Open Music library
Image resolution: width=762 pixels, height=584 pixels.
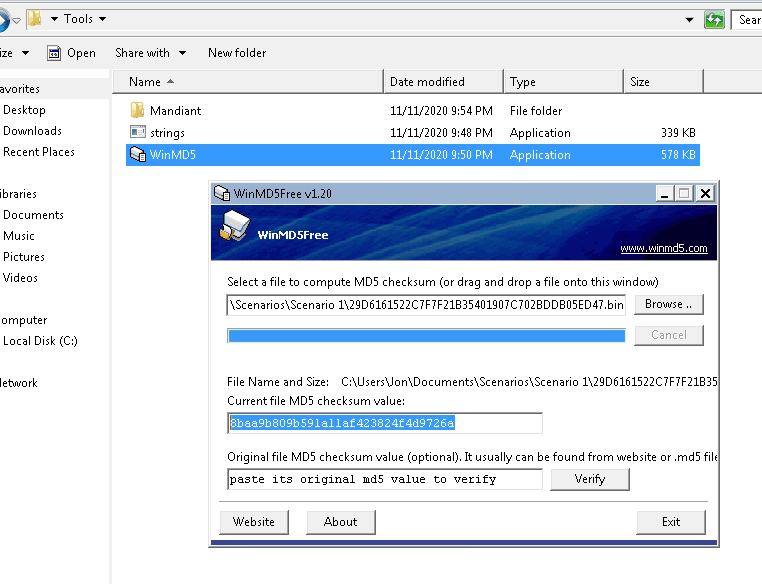tap(18, 236)
